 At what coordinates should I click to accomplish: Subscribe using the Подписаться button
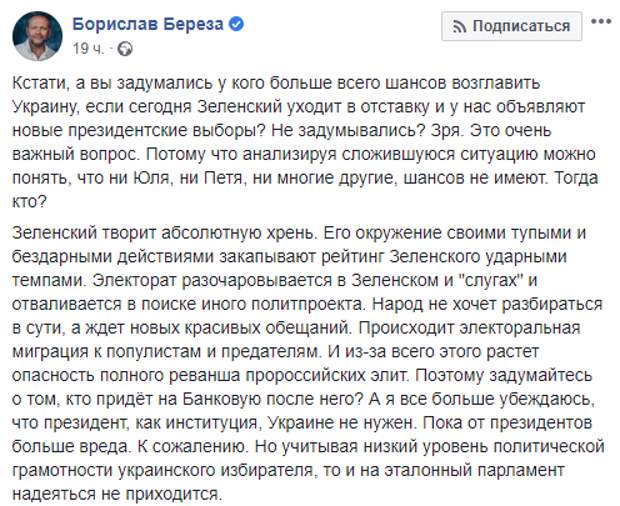(512, 26)
